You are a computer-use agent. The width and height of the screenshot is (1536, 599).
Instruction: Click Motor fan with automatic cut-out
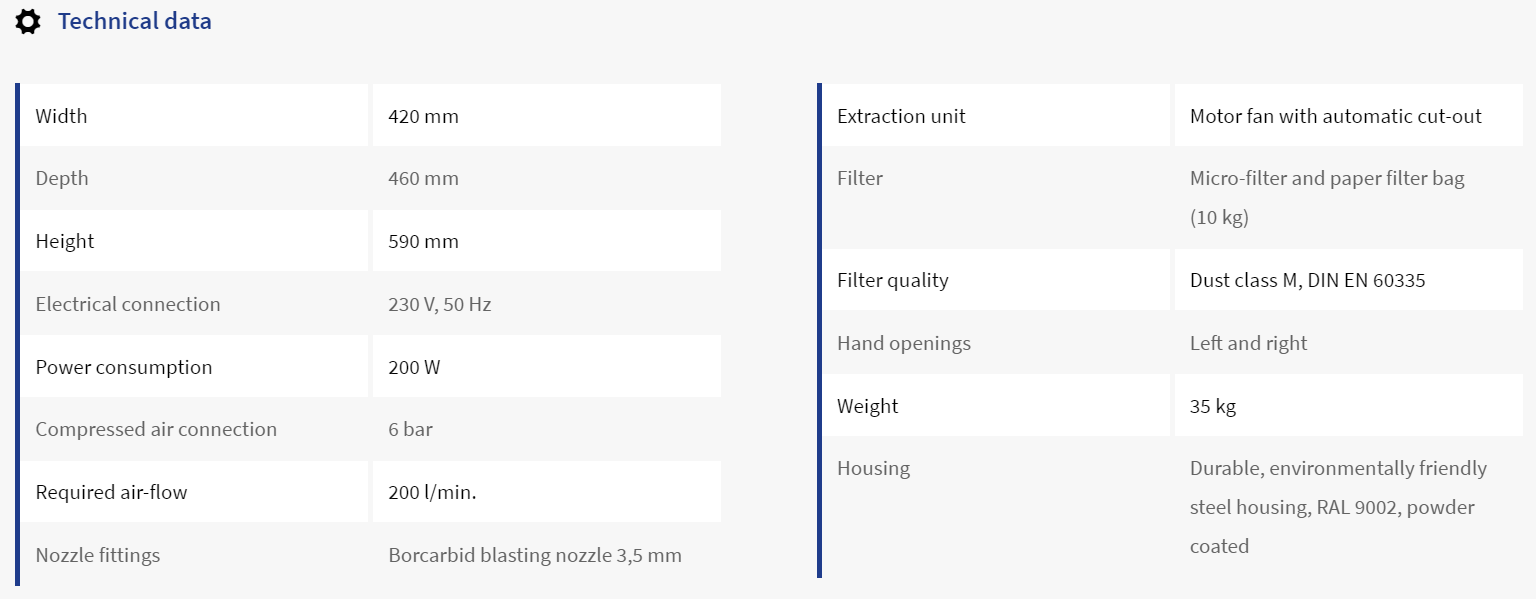click(1336, 116)
